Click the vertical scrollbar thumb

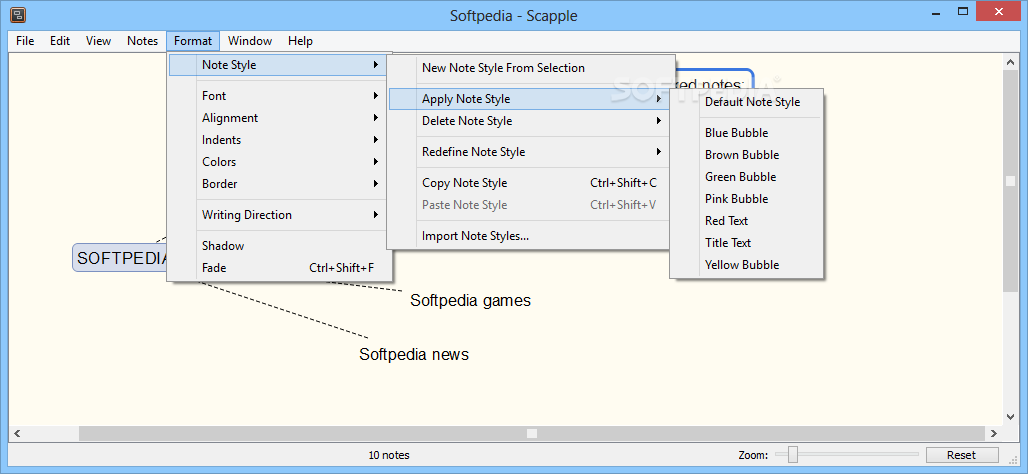point(1010,181)
